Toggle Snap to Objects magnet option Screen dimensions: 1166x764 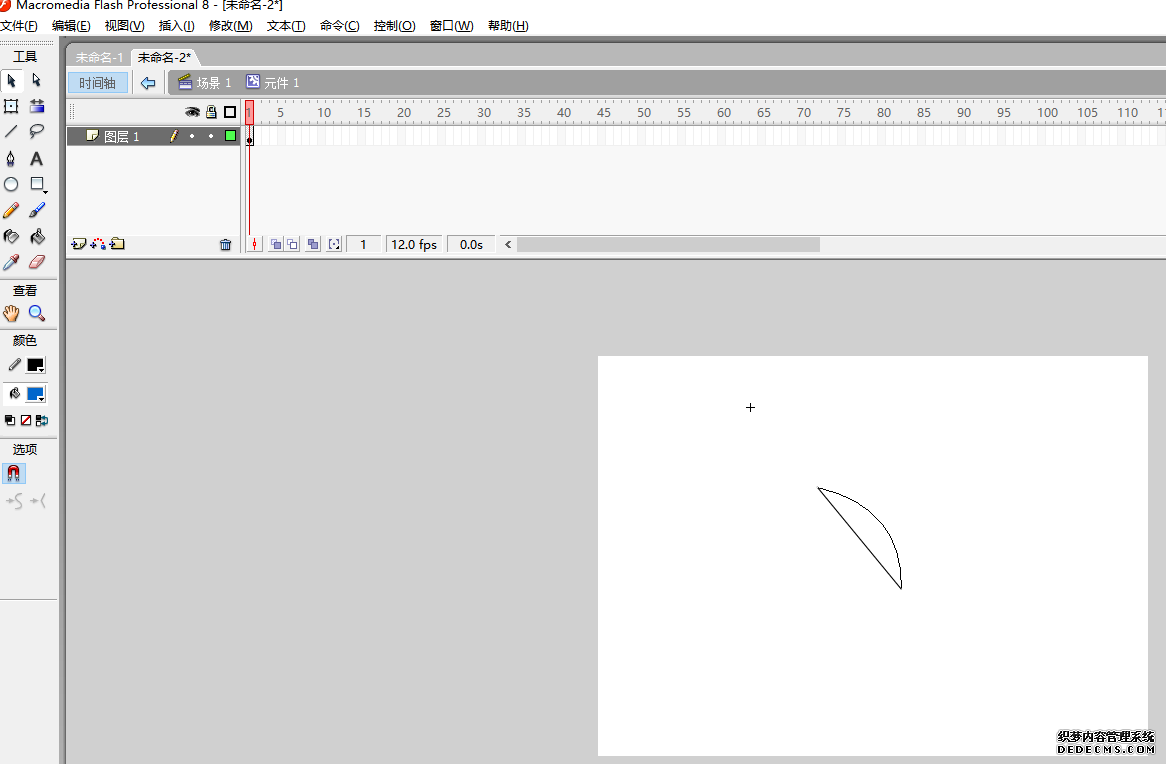coord(15,473)
